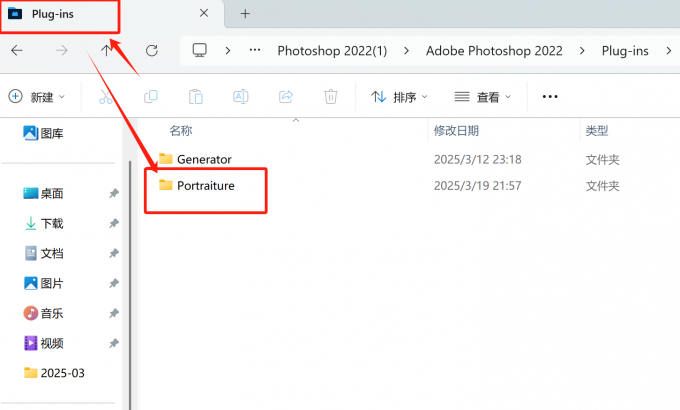
Task: Click the 文件夹 type of Generator row
Action: coord(602,160)
